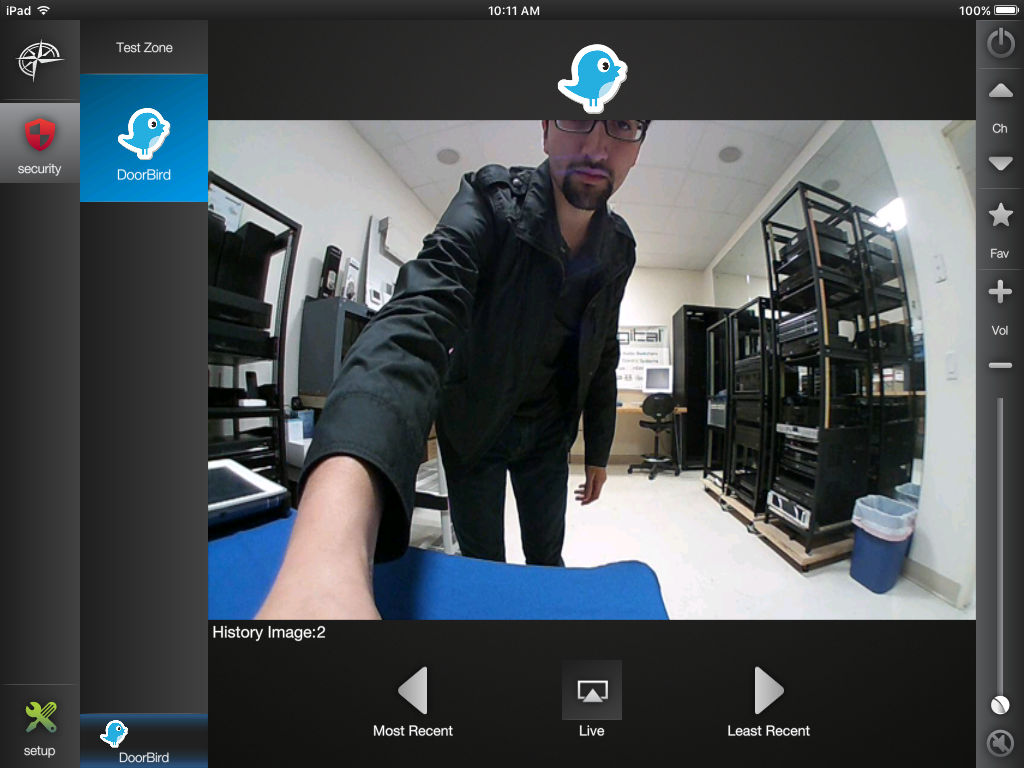This screenshot has width=1024, height=768.
Task: Tap the camera history image
Action: pyautogui.click(x=592, y=370)
